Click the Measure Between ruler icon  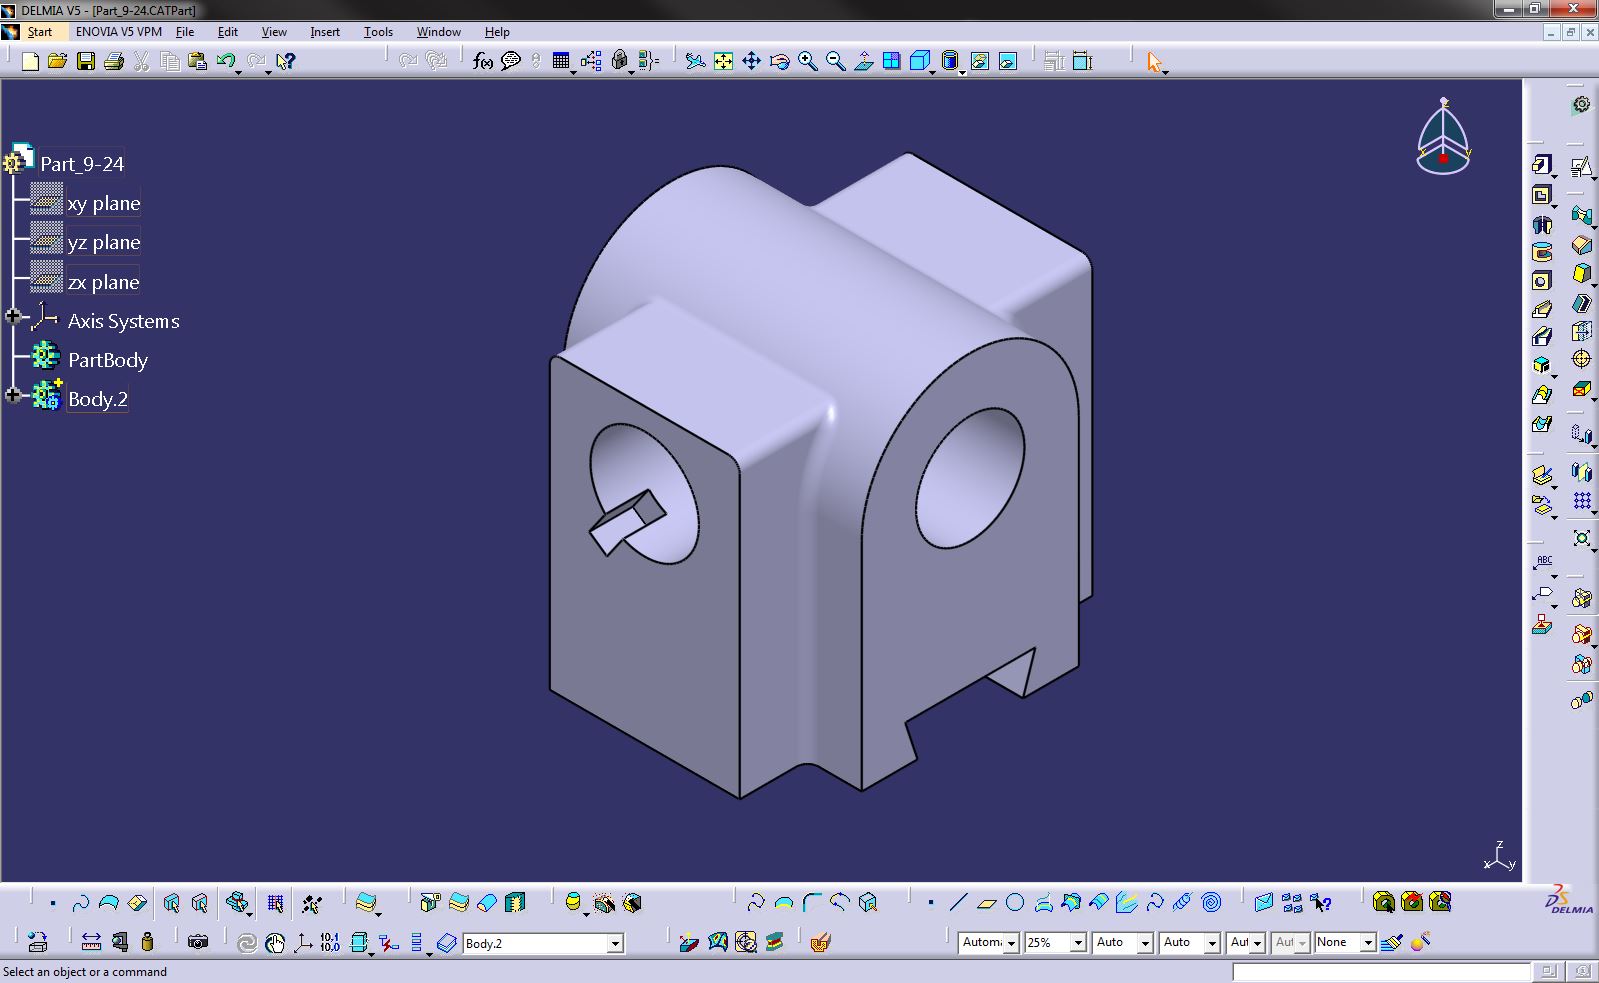pos(91,942)
